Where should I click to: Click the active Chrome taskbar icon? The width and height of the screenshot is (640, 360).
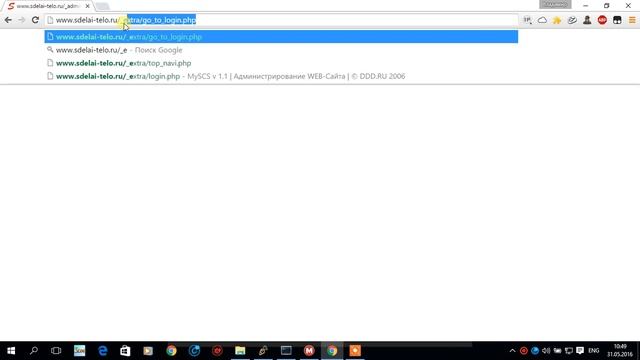coord(332,351)
